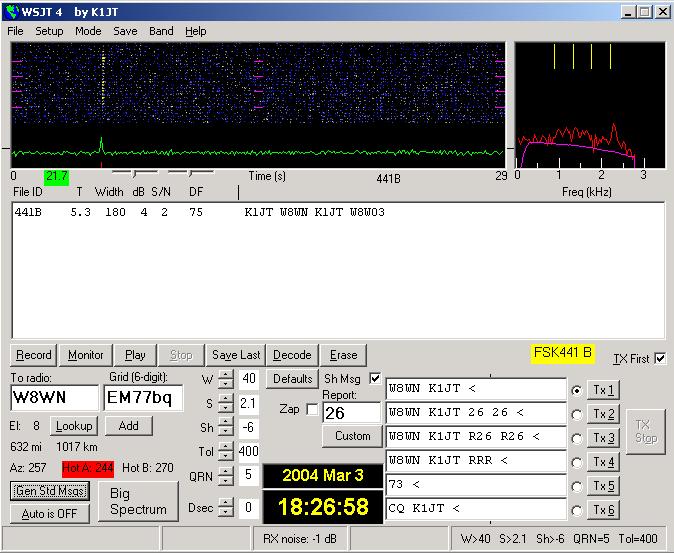Increase the W value with its up arrow
Image resolution: width=674 pixels, height=553 pixels.
(x=226, y=375)
